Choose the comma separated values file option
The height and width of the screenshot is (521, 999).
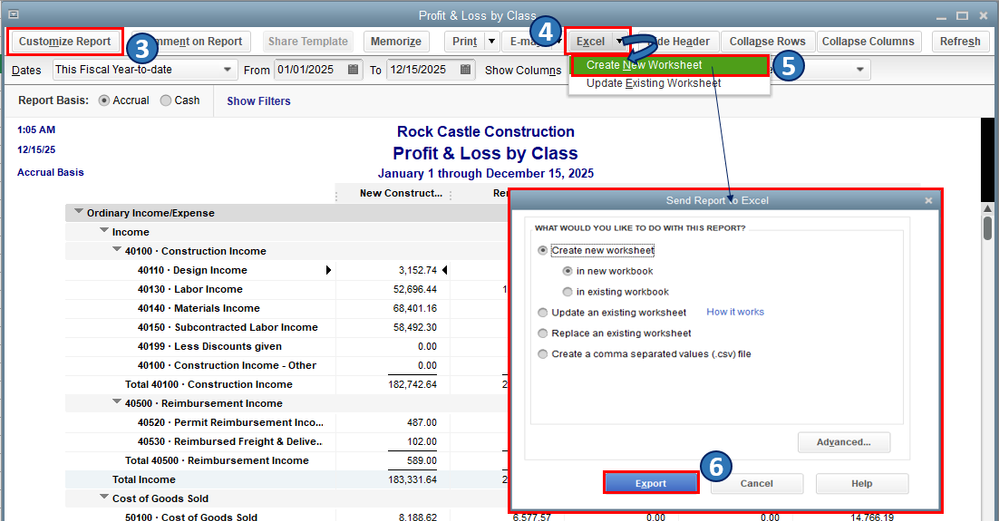coord(542,354)
